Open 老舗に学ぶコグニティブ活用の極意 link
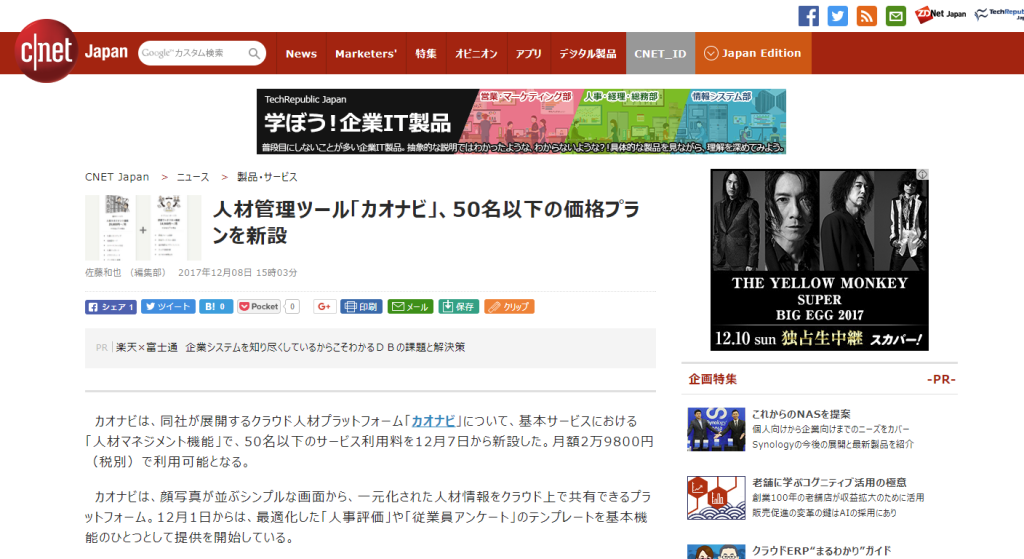Image resolution: width=1024 pixels, height=559 pixels. point(829,483)
